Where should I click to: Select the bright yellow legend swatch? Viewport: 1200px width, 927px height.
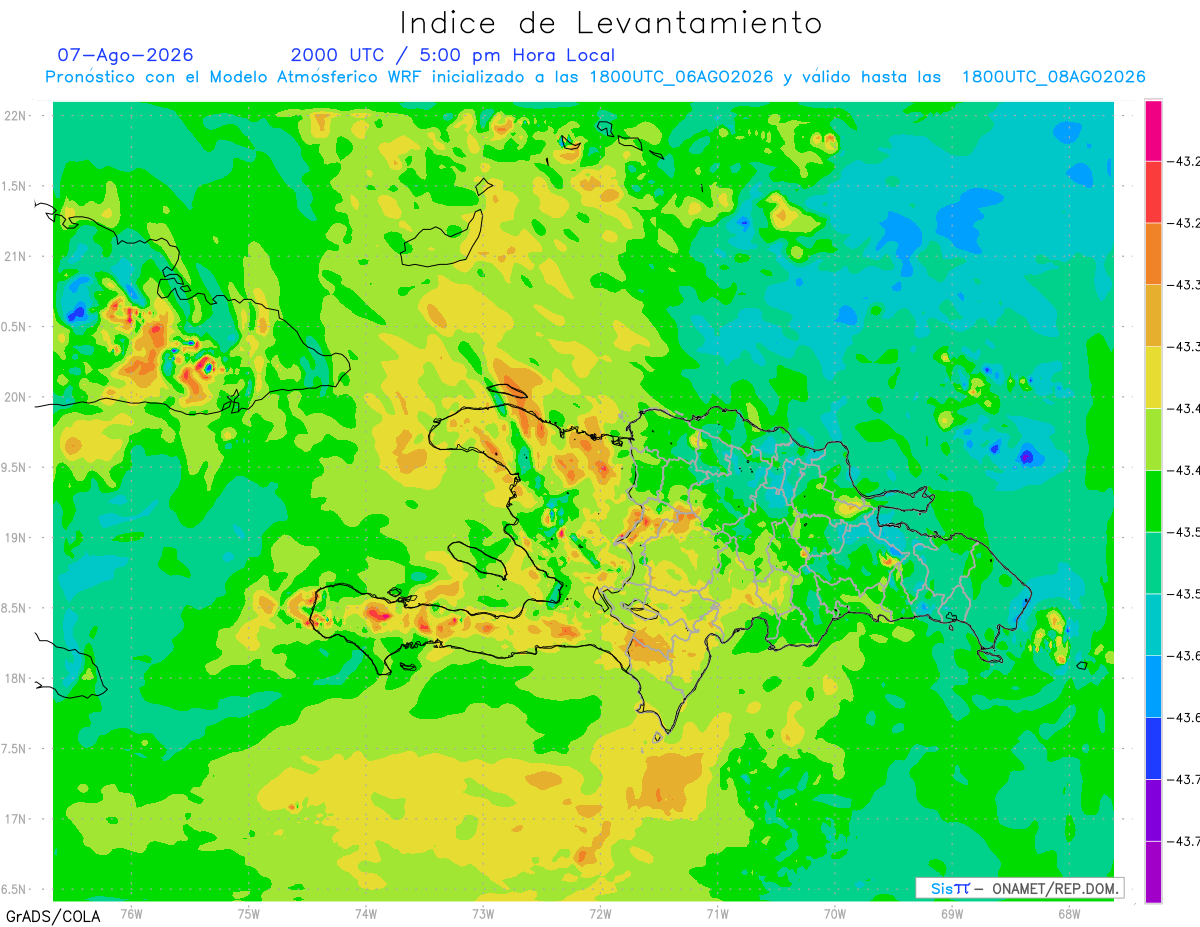(x=1153, y=377)
